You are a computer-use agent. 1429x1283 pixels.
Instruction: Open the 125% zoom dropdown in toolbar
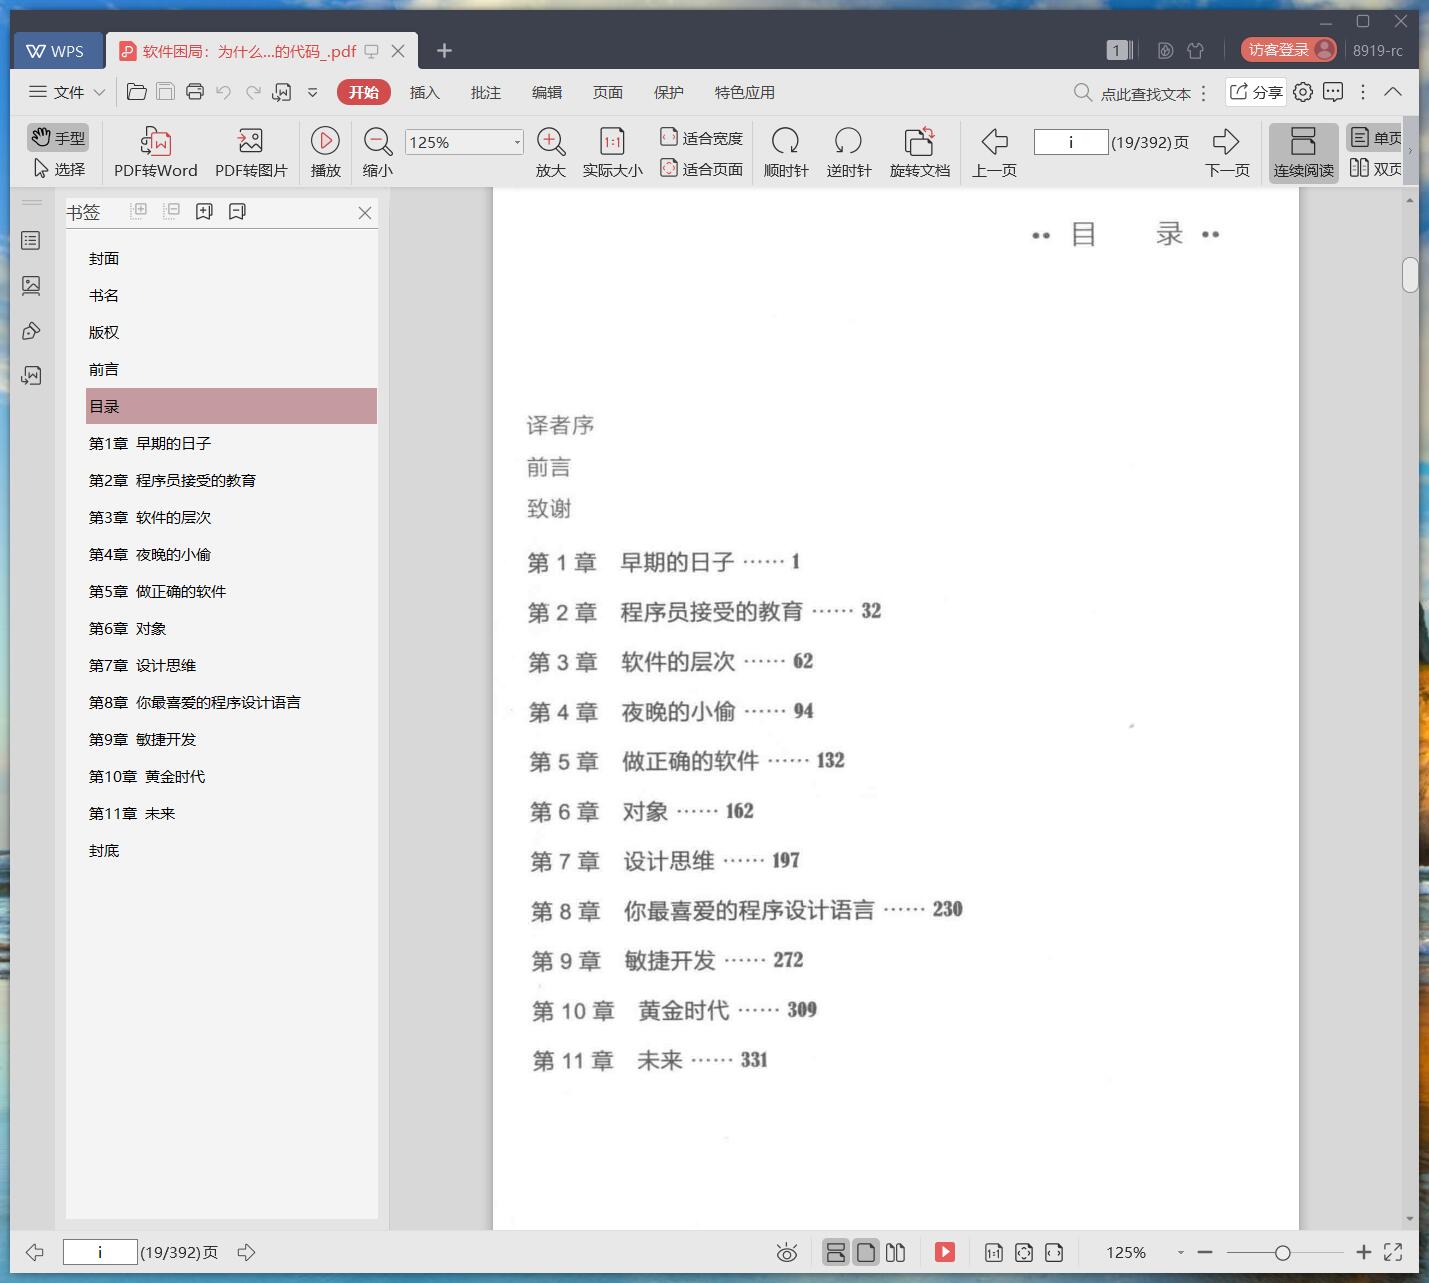tap(517, 142)
